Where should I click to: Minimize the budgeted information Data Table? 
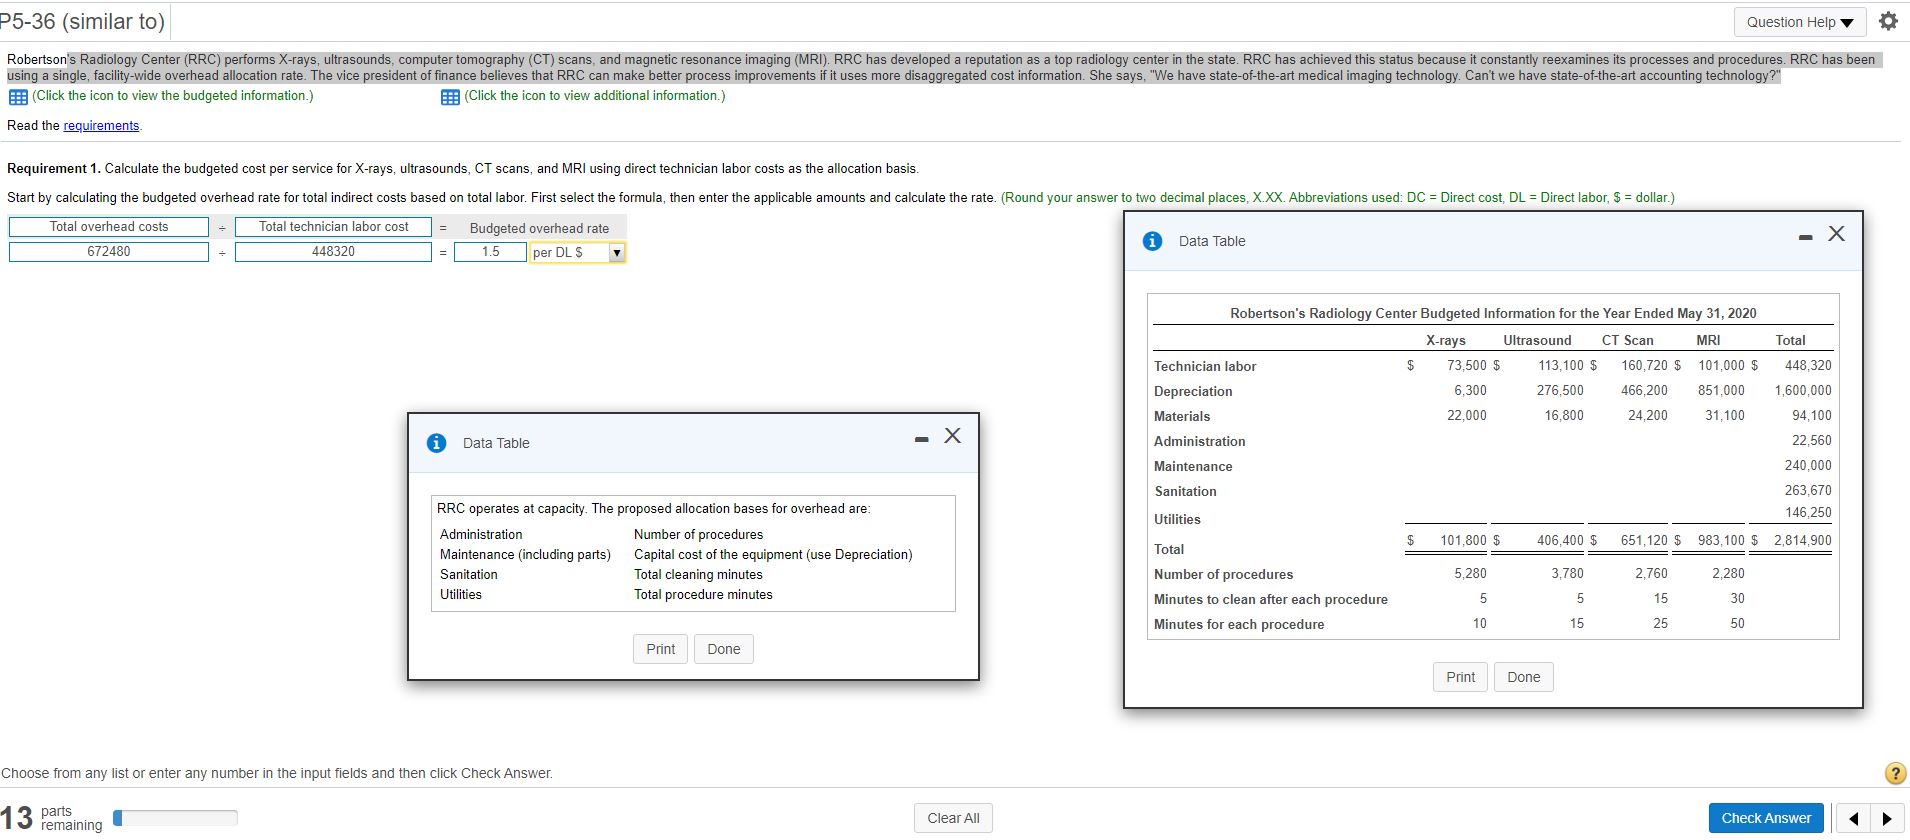pyautogui.click(x=1805, y=238)
